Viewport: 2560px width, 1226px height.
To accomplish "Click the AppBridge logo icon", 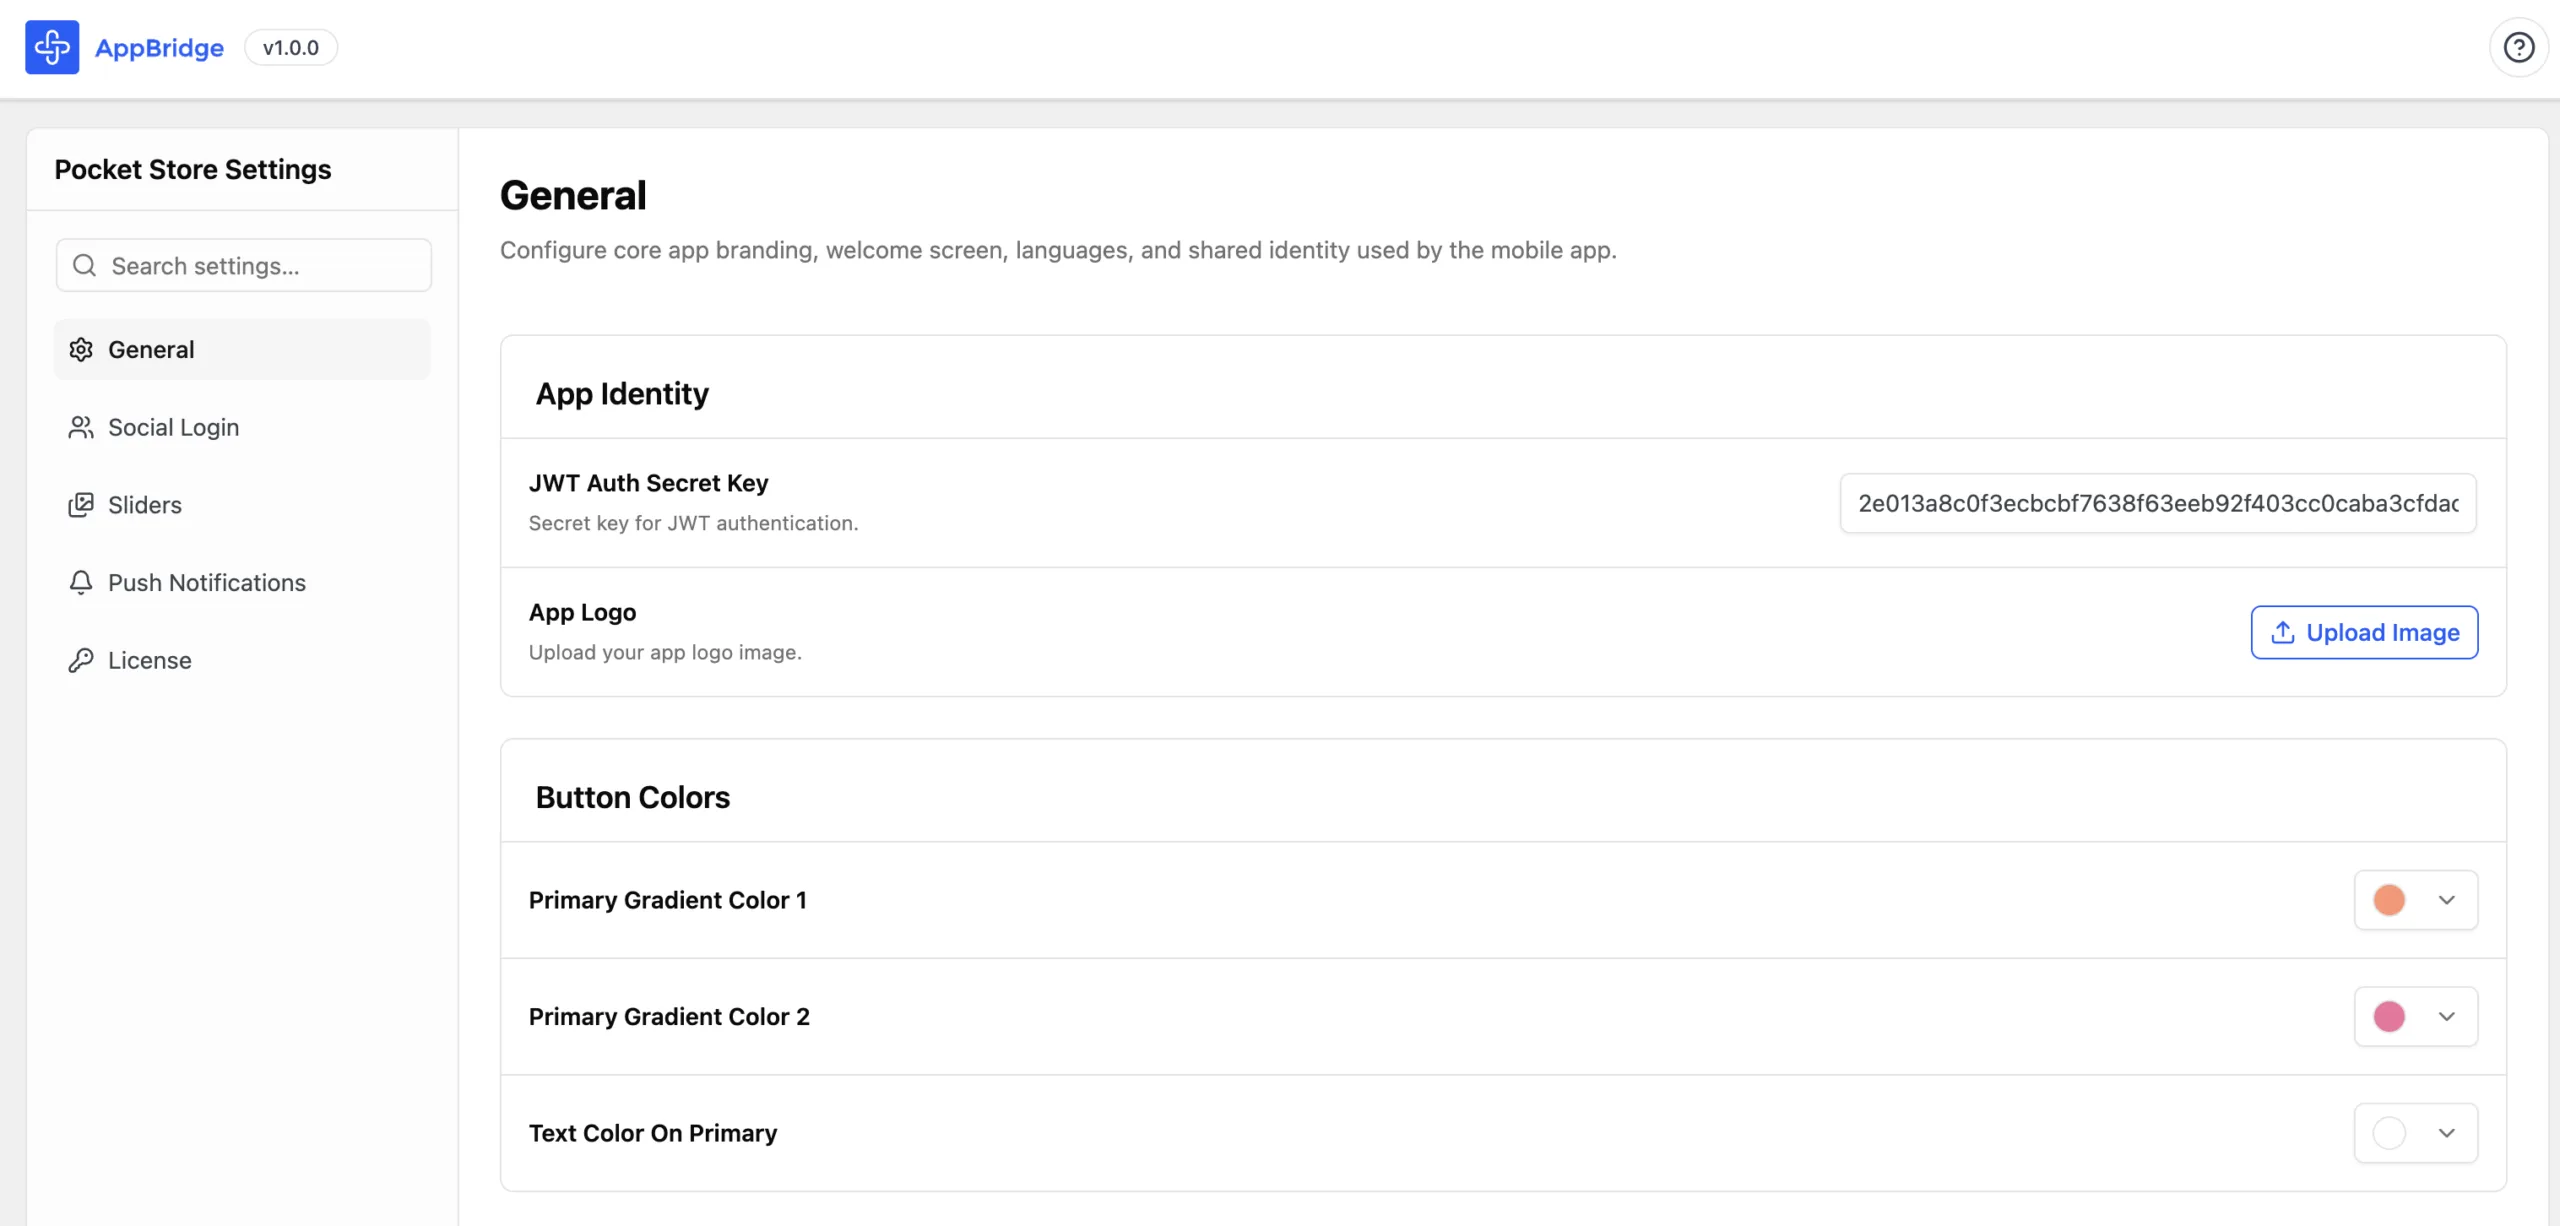I will (52, 47).
